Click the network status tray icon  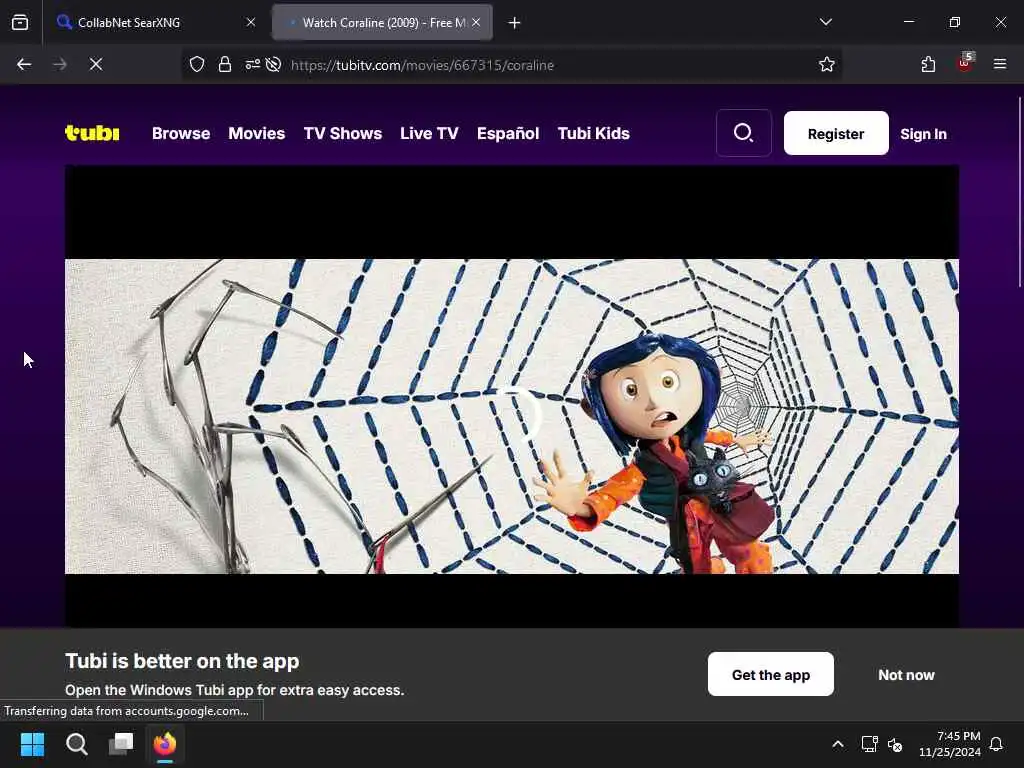pyautogui.click(x=869, y=744)
